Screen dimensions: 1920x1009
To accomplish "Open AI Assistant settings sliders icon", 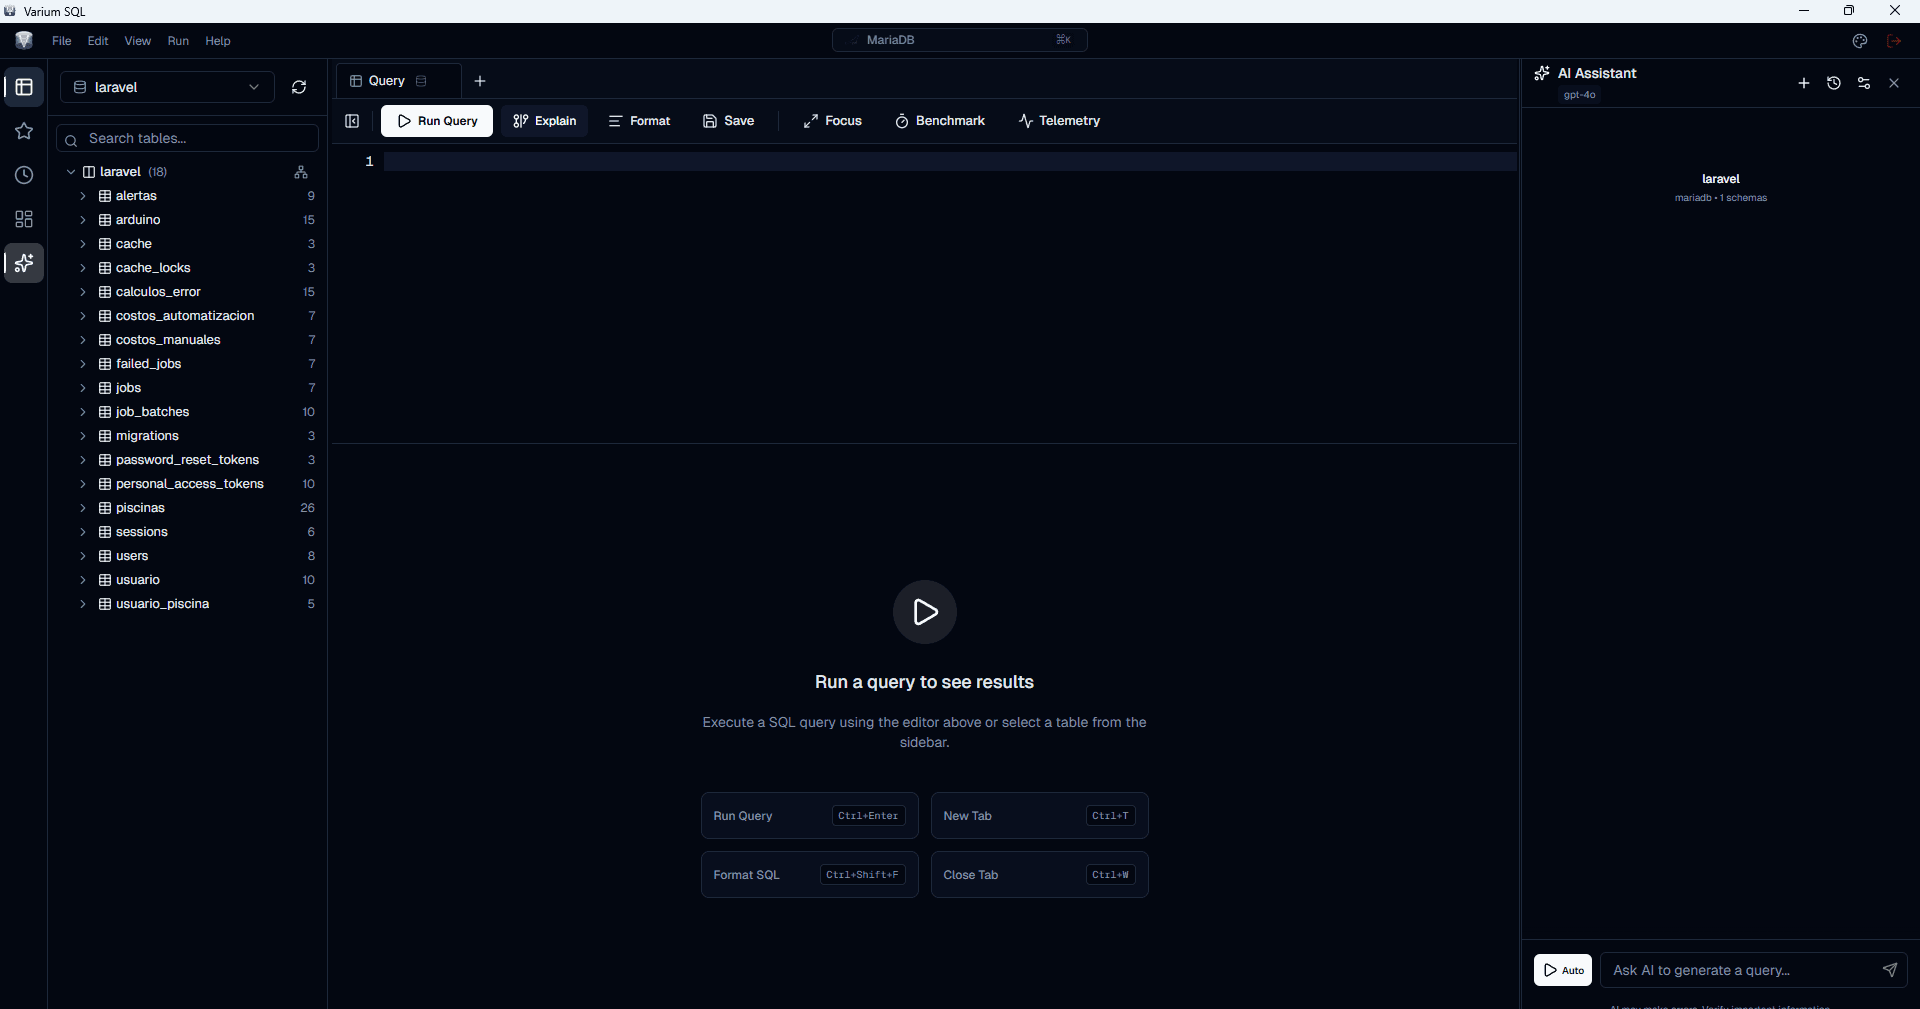I will tap(1864, 83).
